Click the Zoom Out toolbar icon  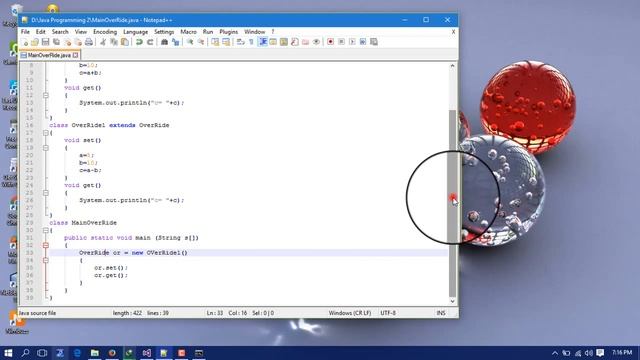coord(201,42)
